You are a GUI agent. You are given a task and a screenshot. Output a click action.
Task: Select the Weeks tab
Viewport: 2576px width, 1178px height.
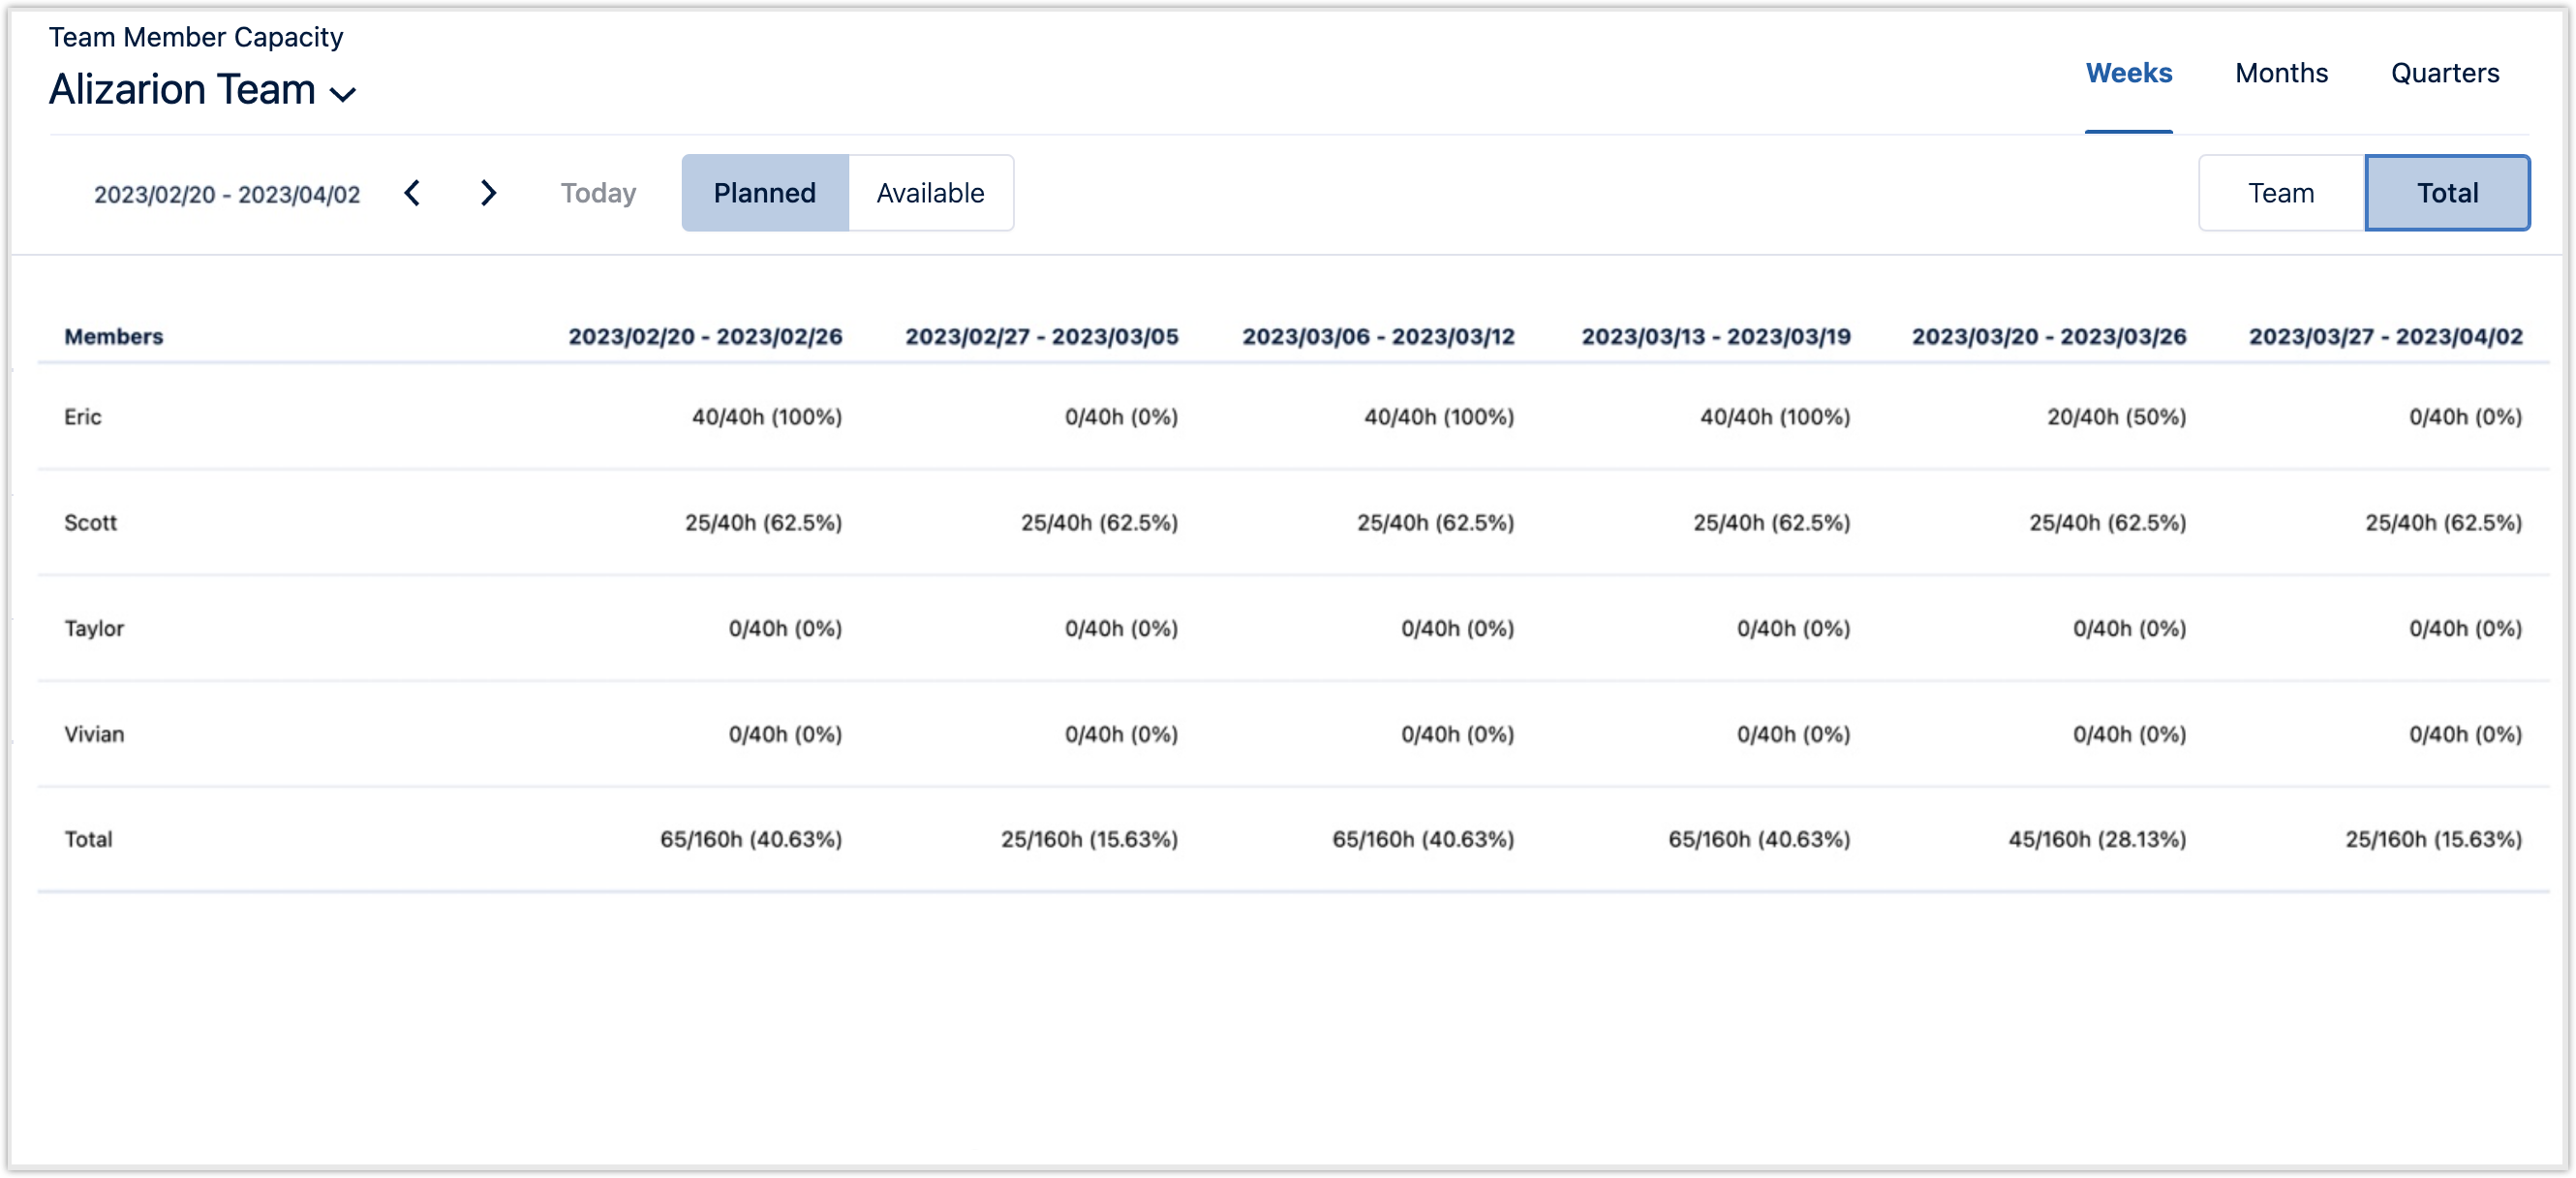2128,73
